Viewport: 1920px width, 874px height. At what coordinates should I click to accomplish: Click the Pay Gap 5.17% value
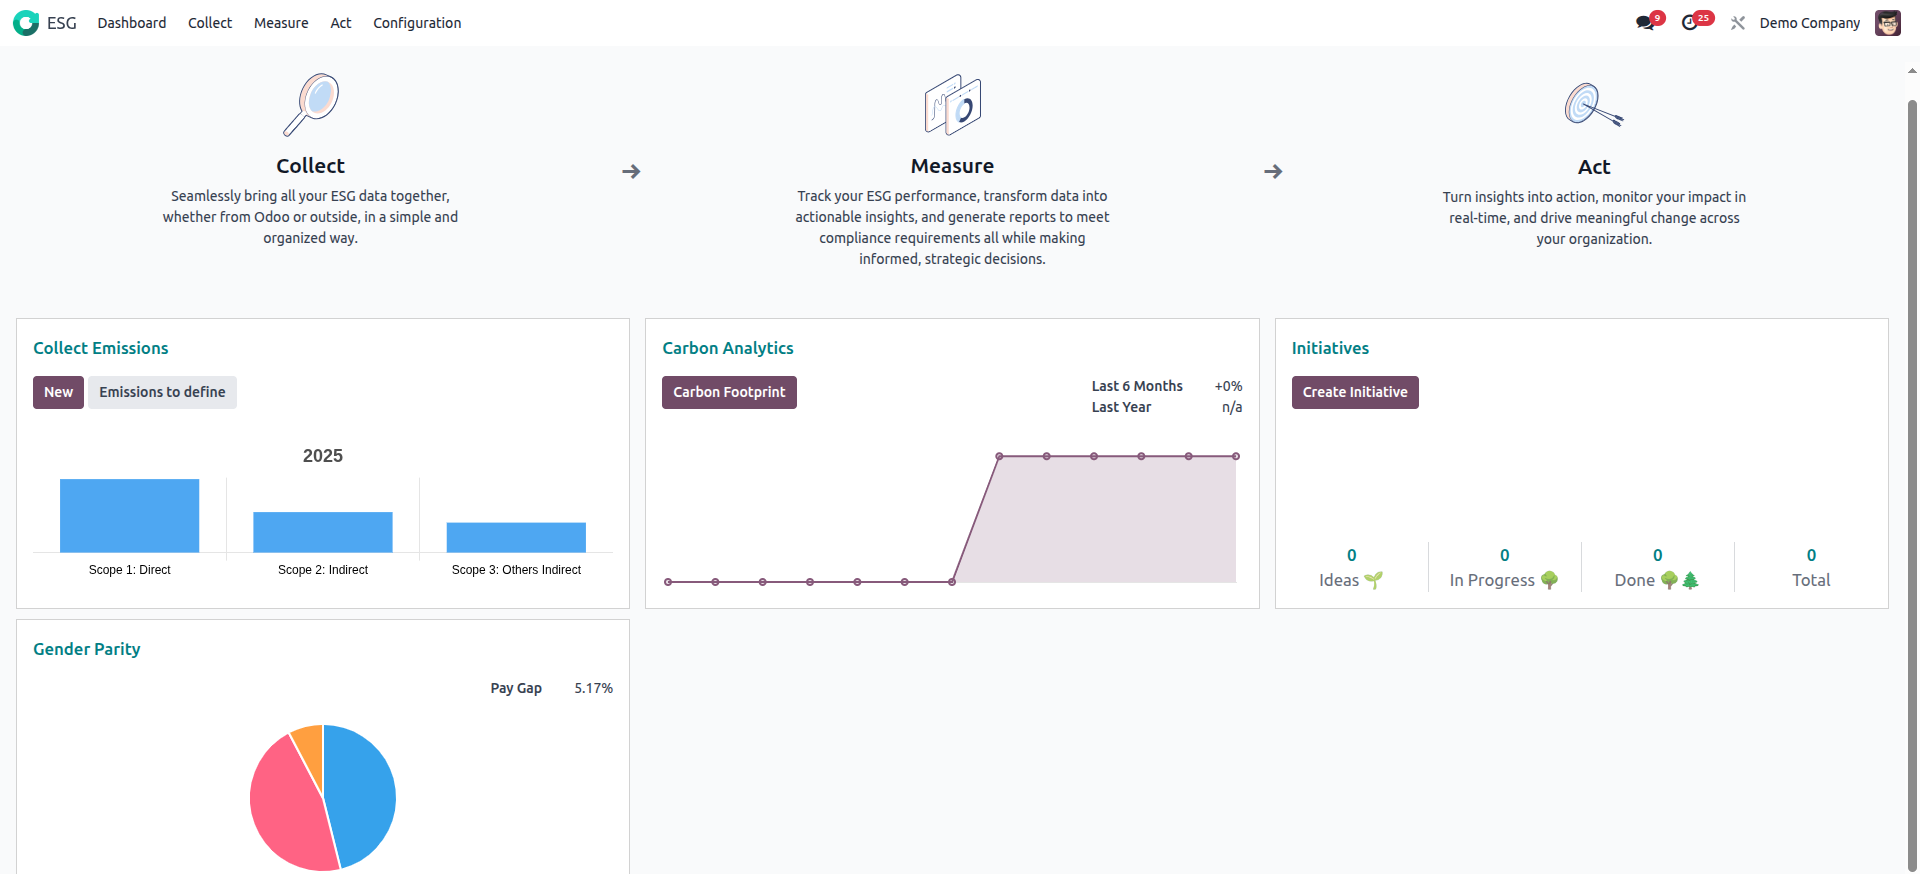click(594, 688)
